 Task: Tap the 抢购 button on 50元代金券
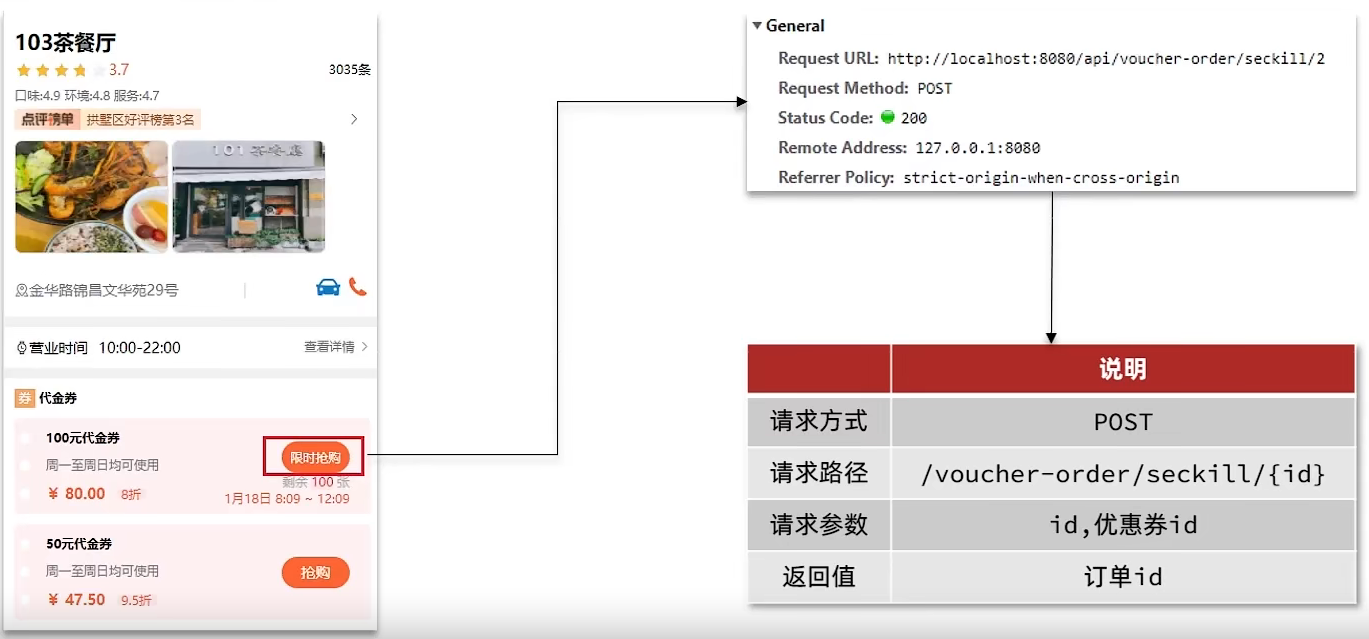[315, 573]
